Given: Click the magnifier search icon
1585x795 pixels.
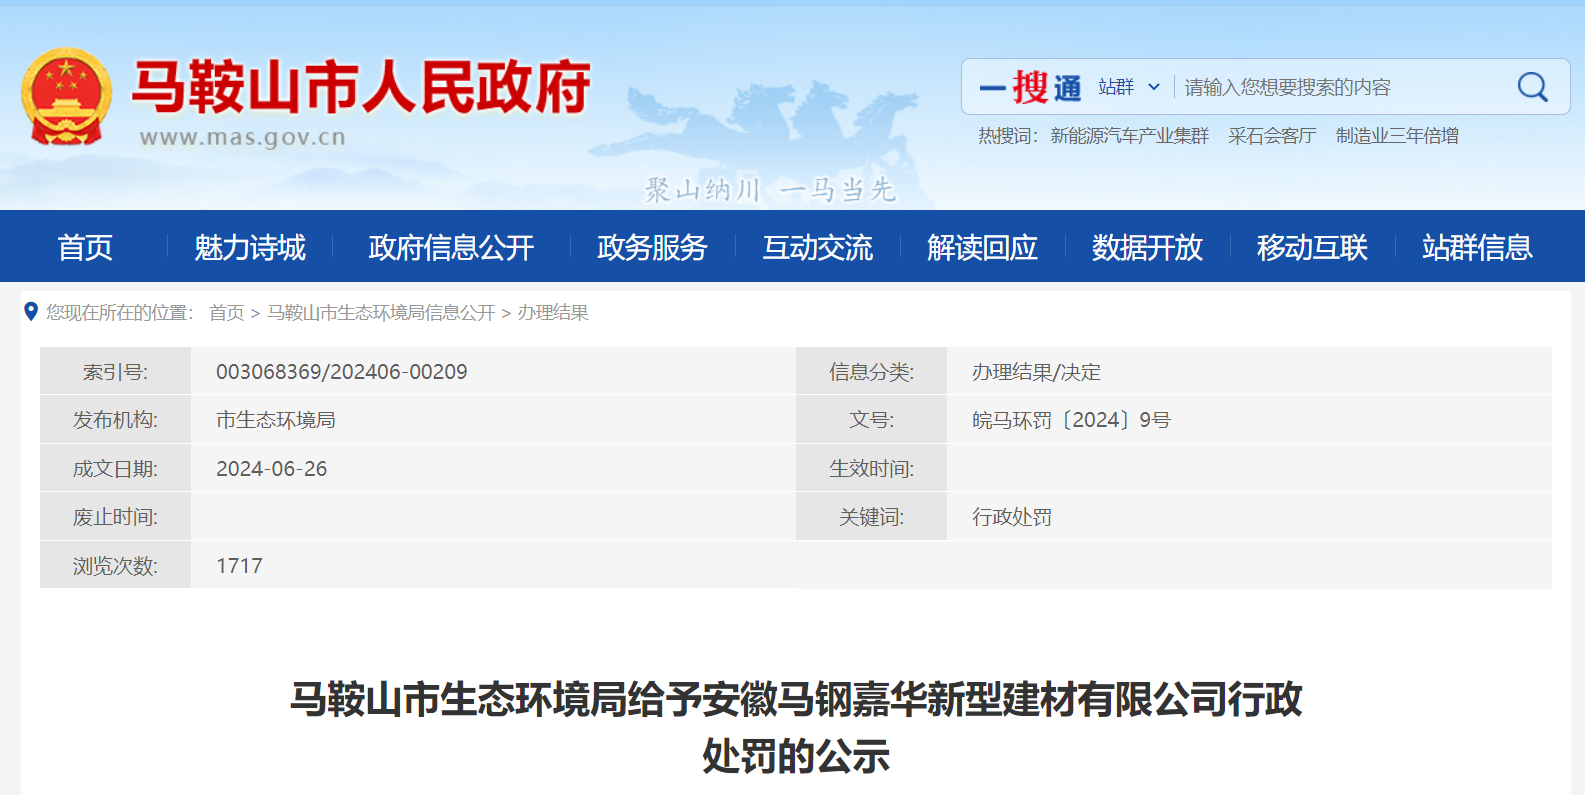Looking at the screenshot, I should click(x=1532, y=87).
